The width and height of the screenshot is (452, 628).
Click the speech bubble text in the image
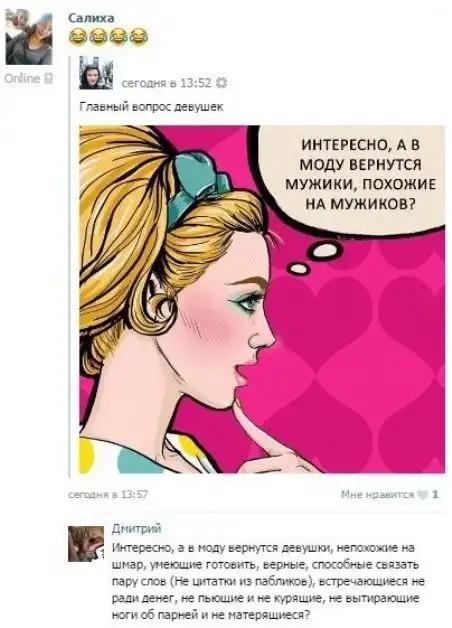point(360,175)
